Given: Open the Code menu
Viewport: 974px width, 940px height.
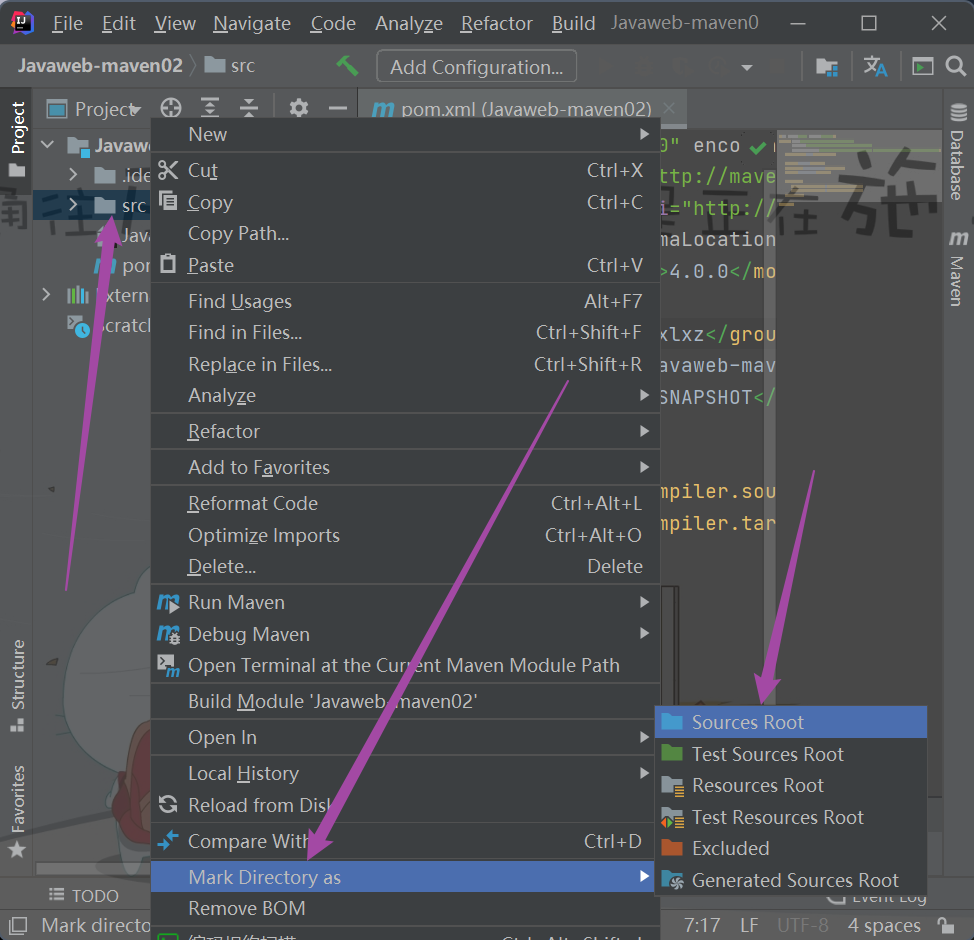Looking at the screenshot, I should click(333, 23).
